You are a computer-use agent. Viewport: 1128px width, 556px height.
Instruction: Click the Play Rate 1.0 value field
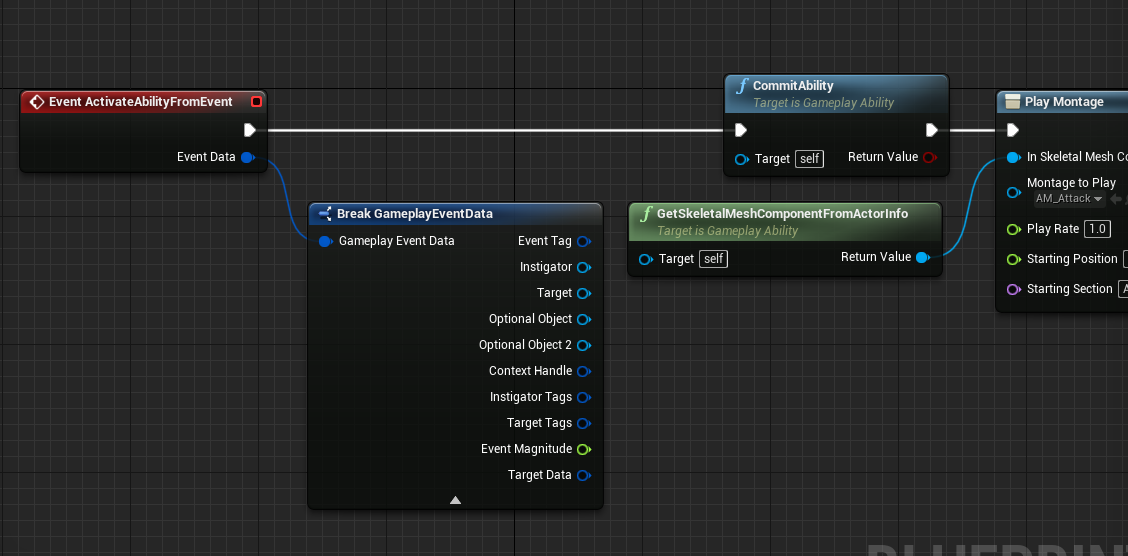[1097, 229]
